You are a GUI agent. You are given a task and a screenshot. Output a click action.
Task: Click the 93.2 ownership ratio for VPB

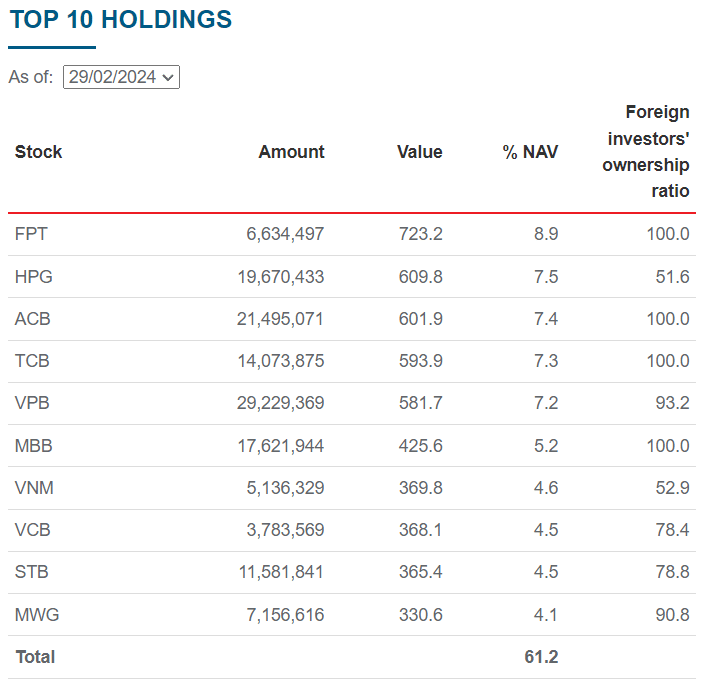(x=672, y=403)
